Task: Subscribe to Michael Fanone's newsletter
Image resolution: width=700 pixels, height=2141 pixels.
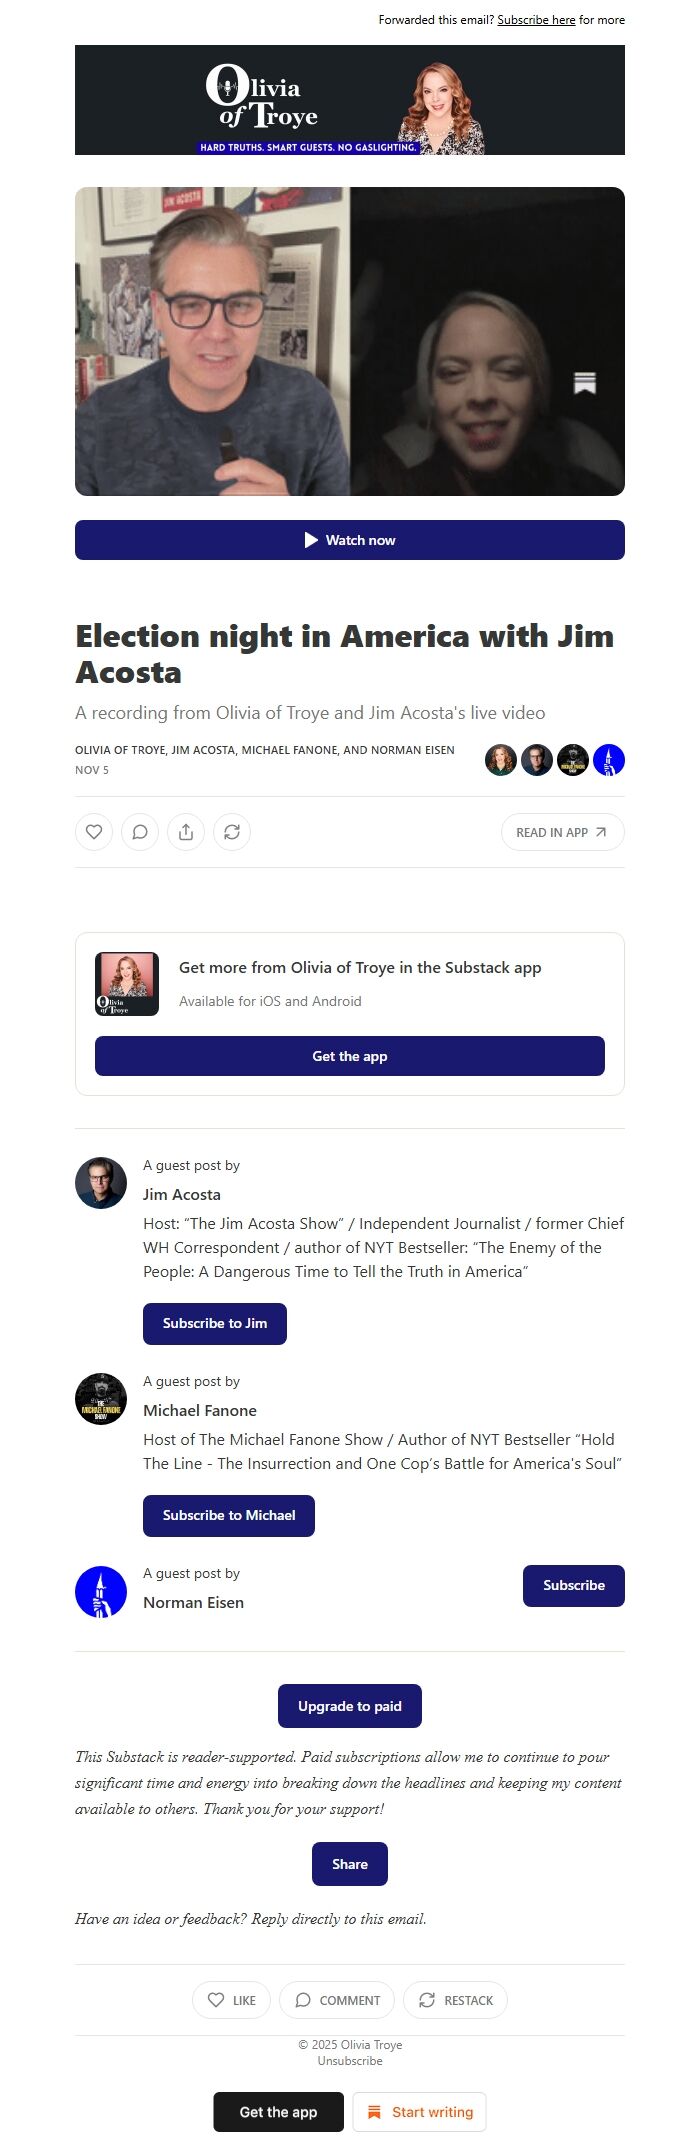Action: (x=229, y=1515)
